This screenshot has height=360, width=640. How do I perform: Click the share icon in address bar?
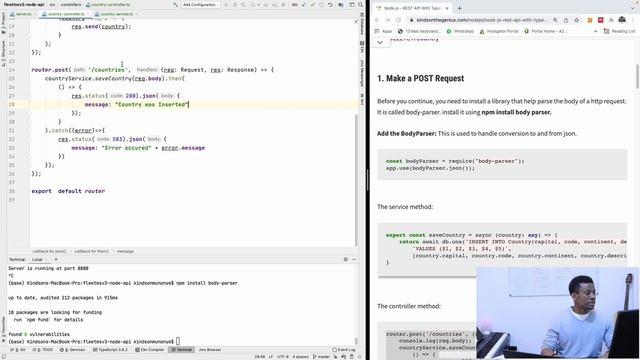pyautogui.click(x=566, y=20)
